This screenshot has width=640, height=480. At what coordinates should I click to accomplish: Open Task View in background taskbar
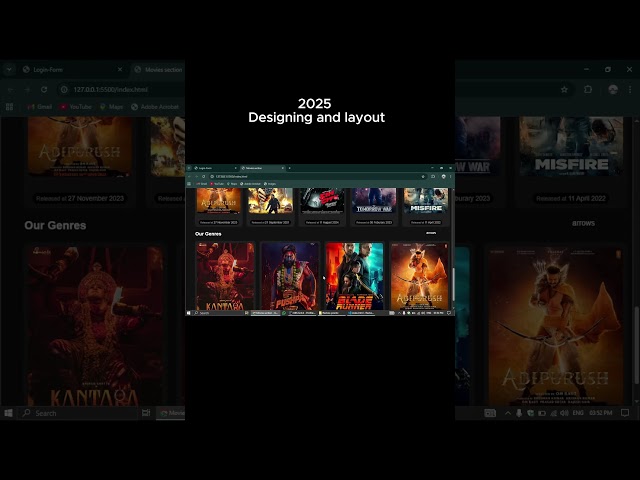pos(146,413)
